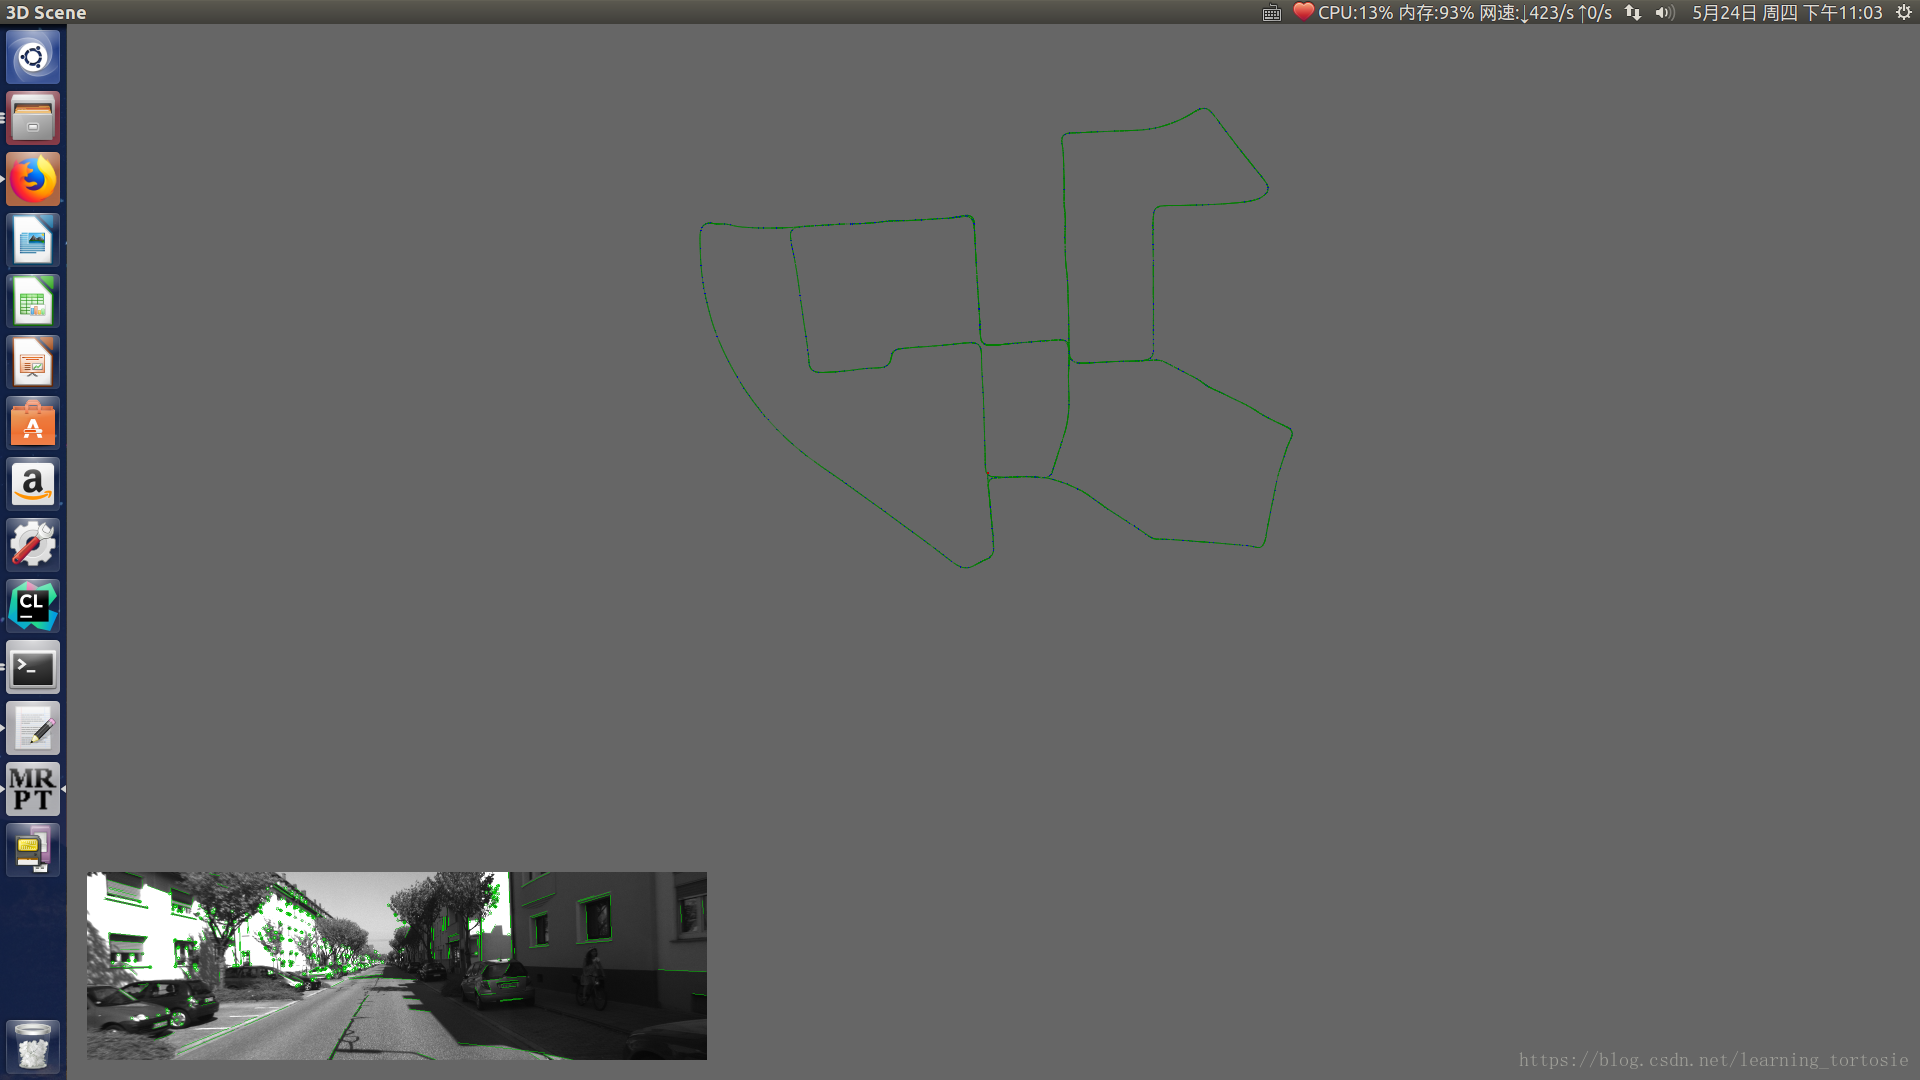Viewport: 1920px width, 1080px height.
Task: Open Ubuntu Software center icon
Action: click(x=33, y=423)
